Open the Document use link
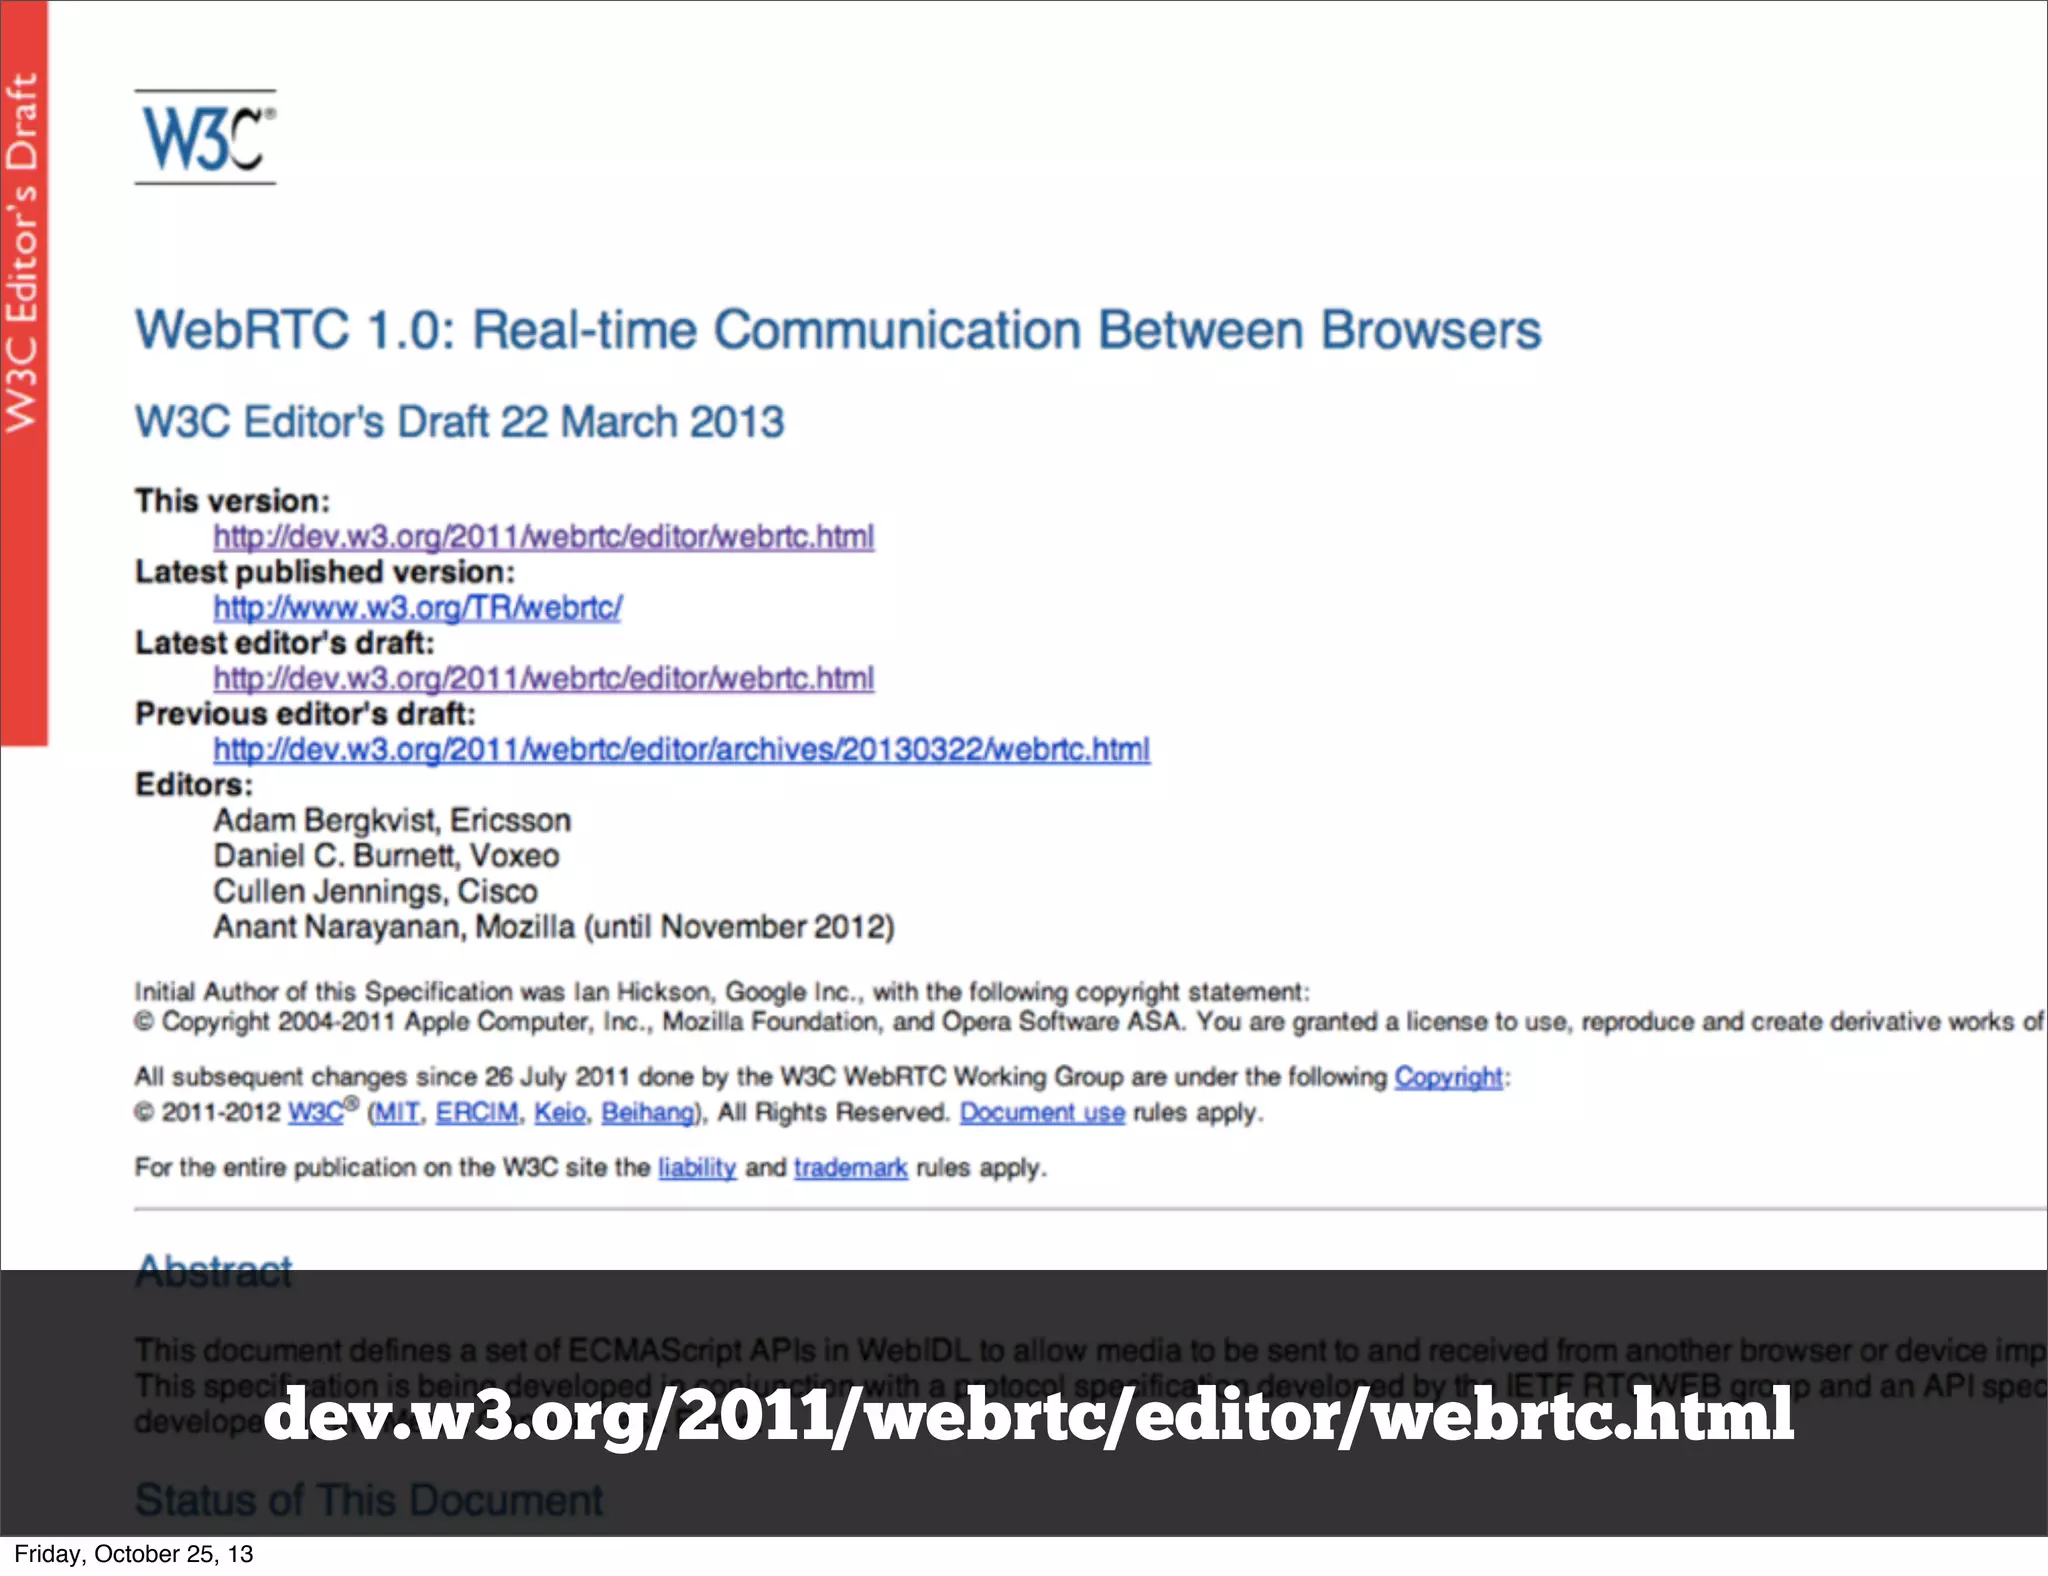Viewport: 2048px width, 1576px height. [1042, 1113]
